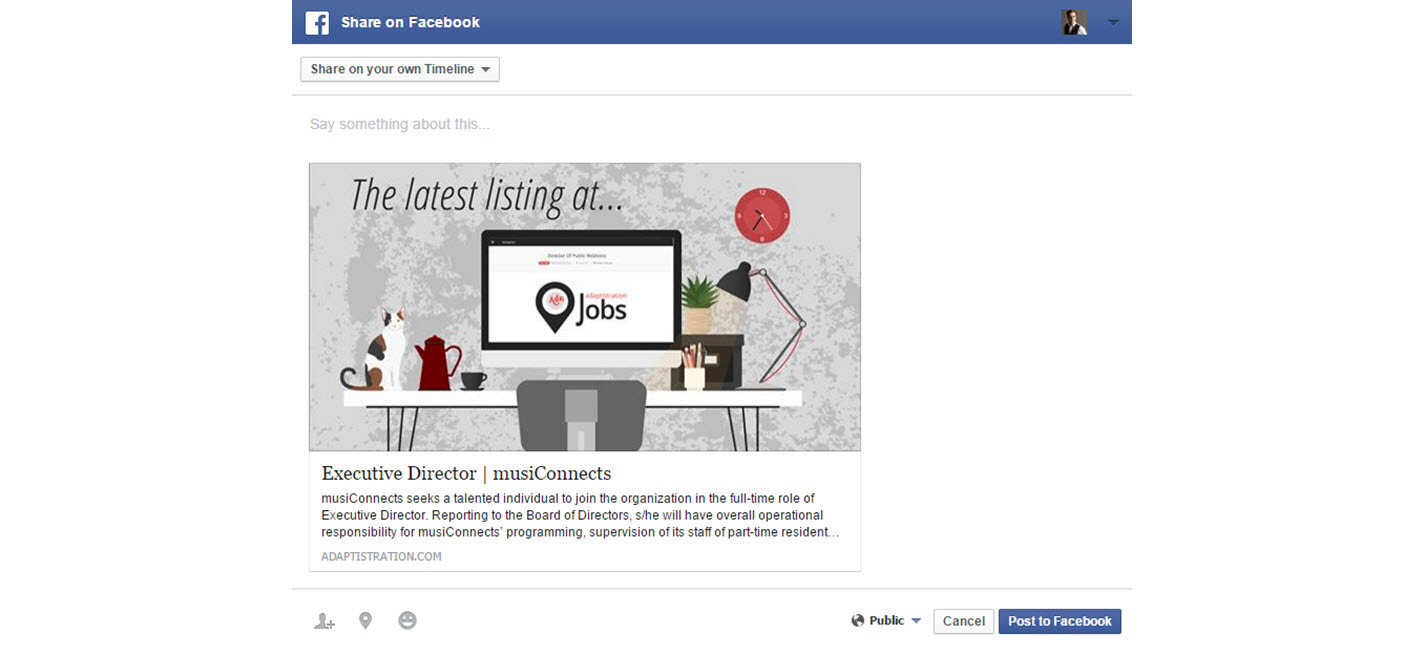Image resolution: width=1421 pixels, height=654 pixels.
Task: Click the Say something about this field
Action: coord(711,124)
